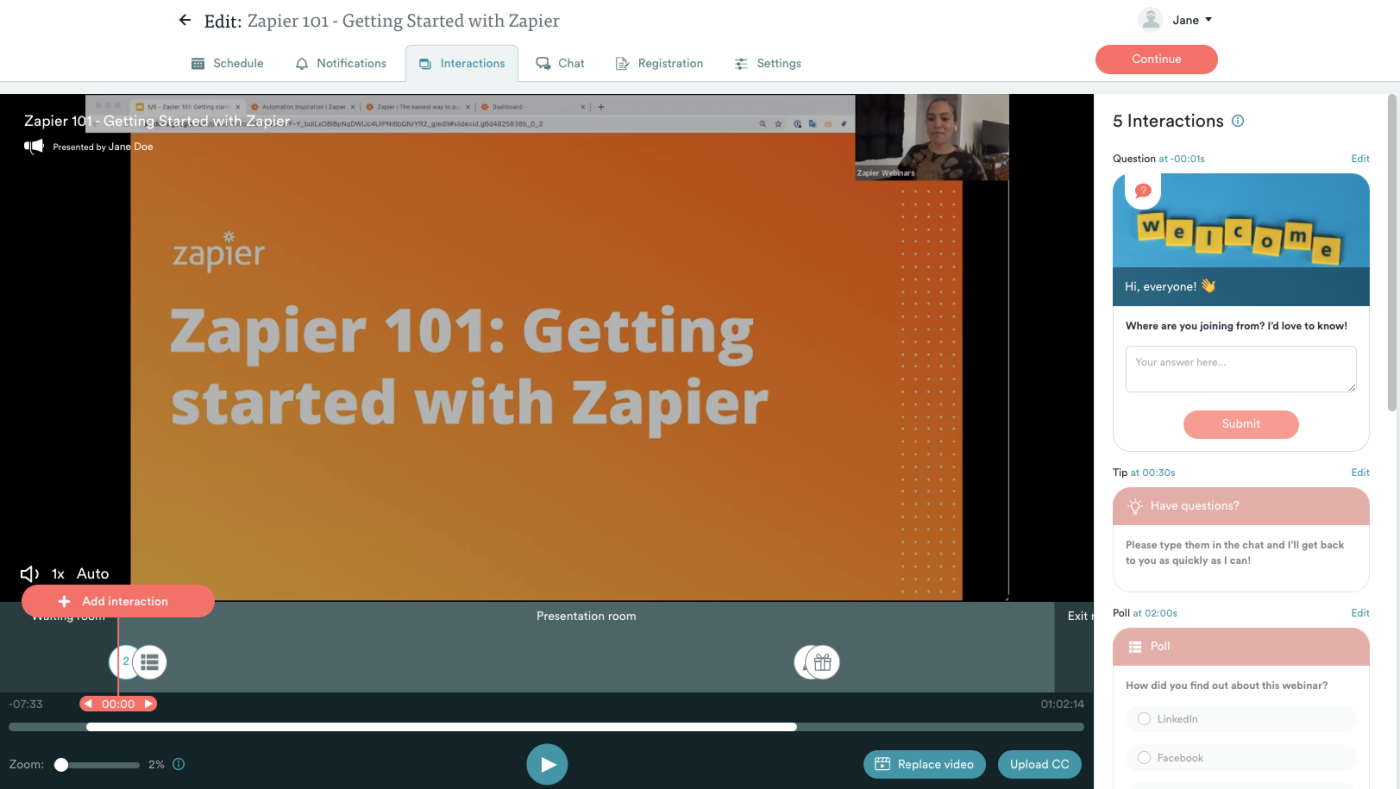
Task: Change the Auto quality setting
Action: (x=93, y=574)
